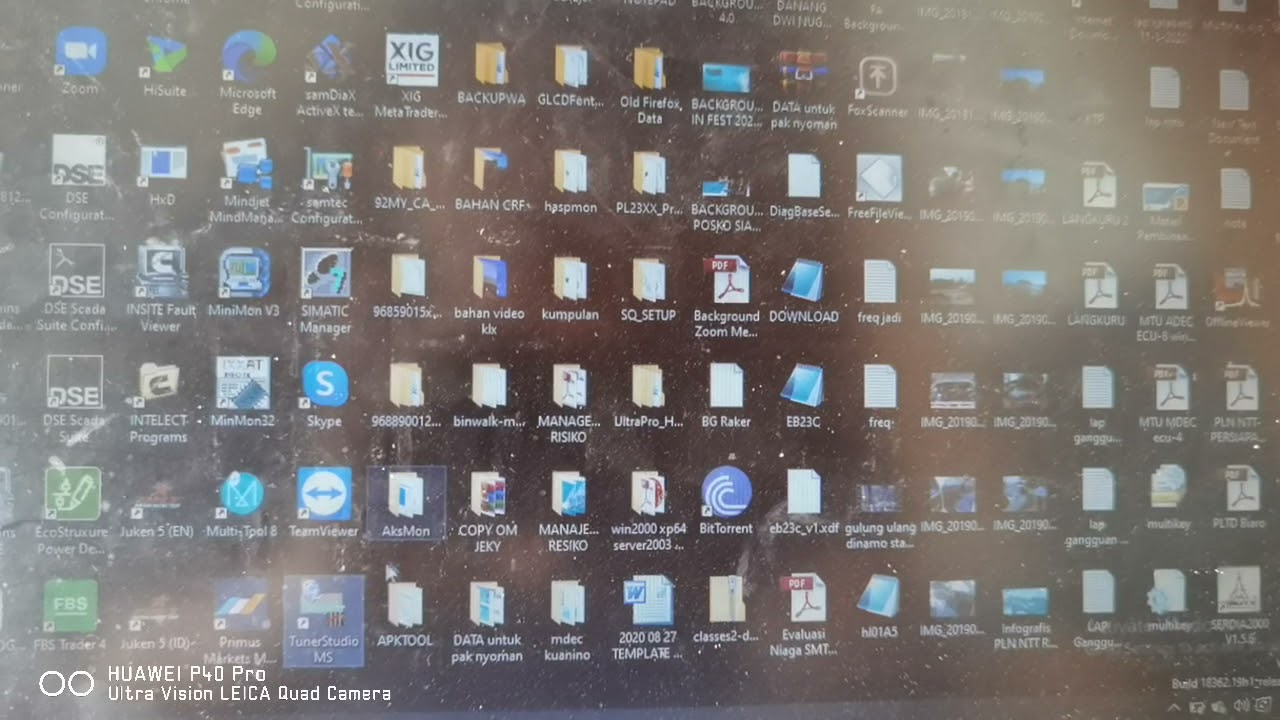Open INSITE Fault Viewer shortcut
This screenshot has height=720, width=1280.
tap(161, 289)
